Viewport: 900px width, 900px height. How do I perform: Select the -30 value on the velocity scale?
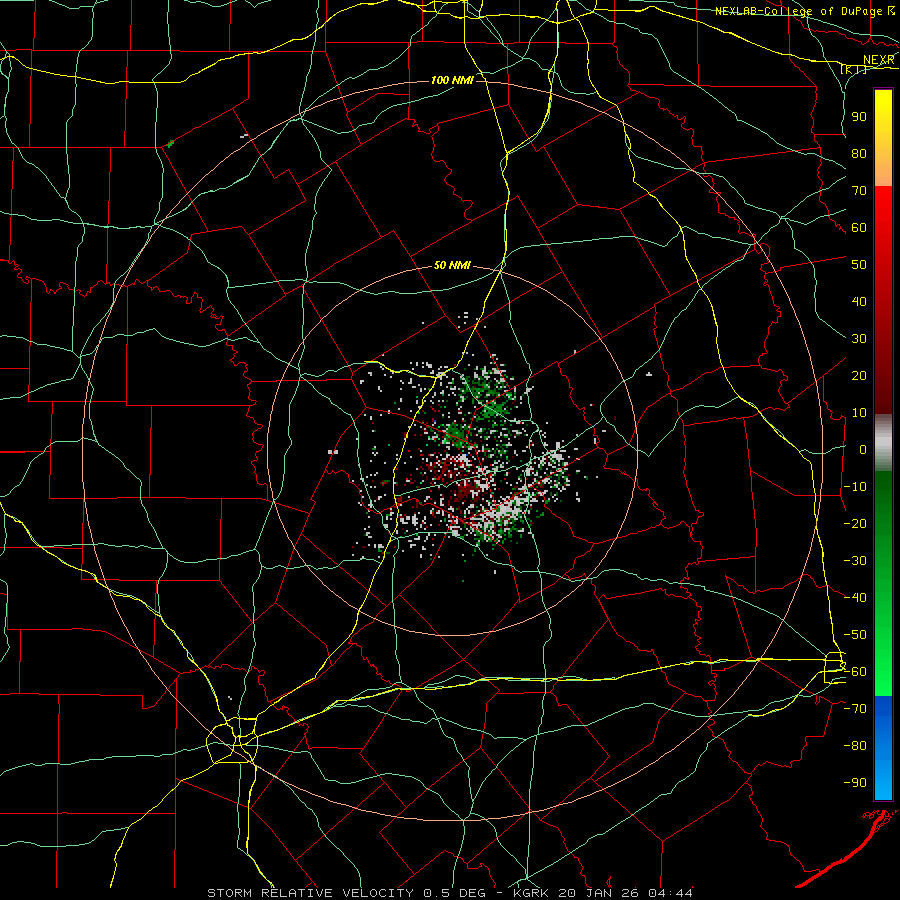pos(855,561)
